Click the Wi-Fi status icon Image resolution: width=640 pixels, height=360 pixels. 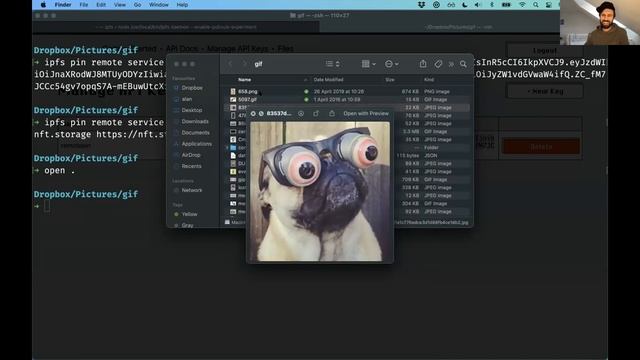click(522, 5)
